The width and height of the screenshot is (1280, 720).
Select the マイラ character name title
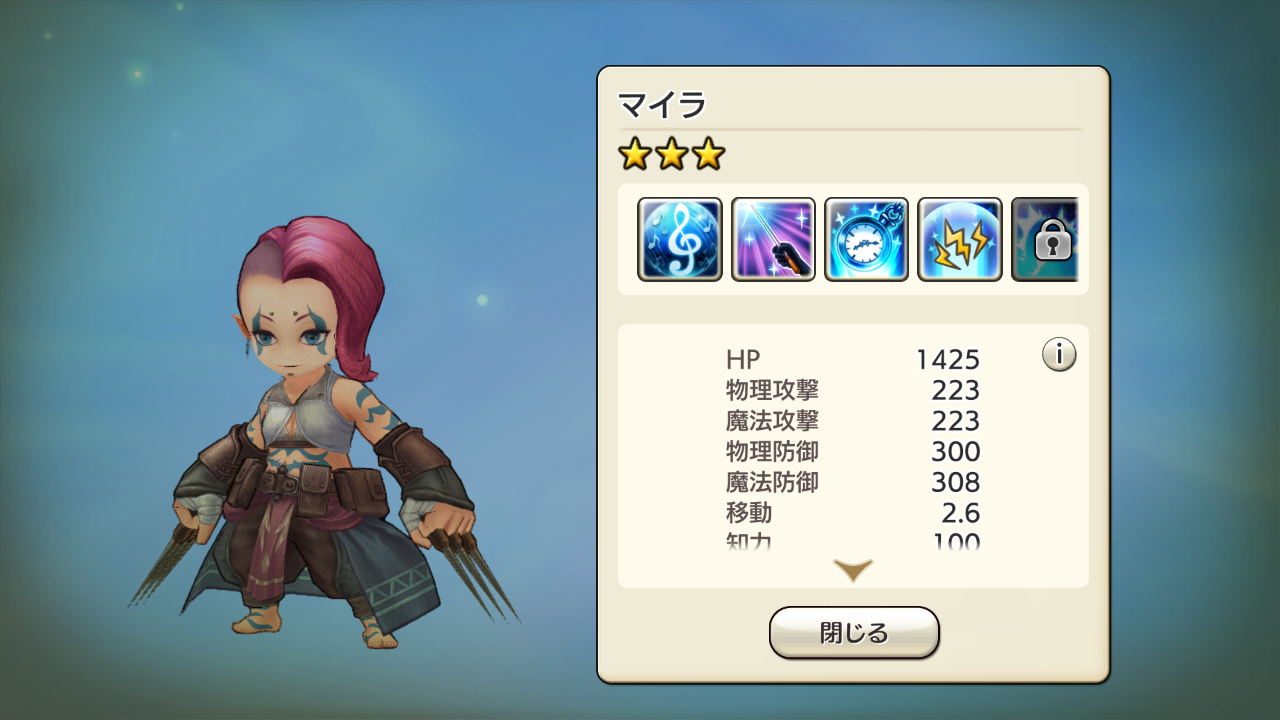tap(662, 104)
